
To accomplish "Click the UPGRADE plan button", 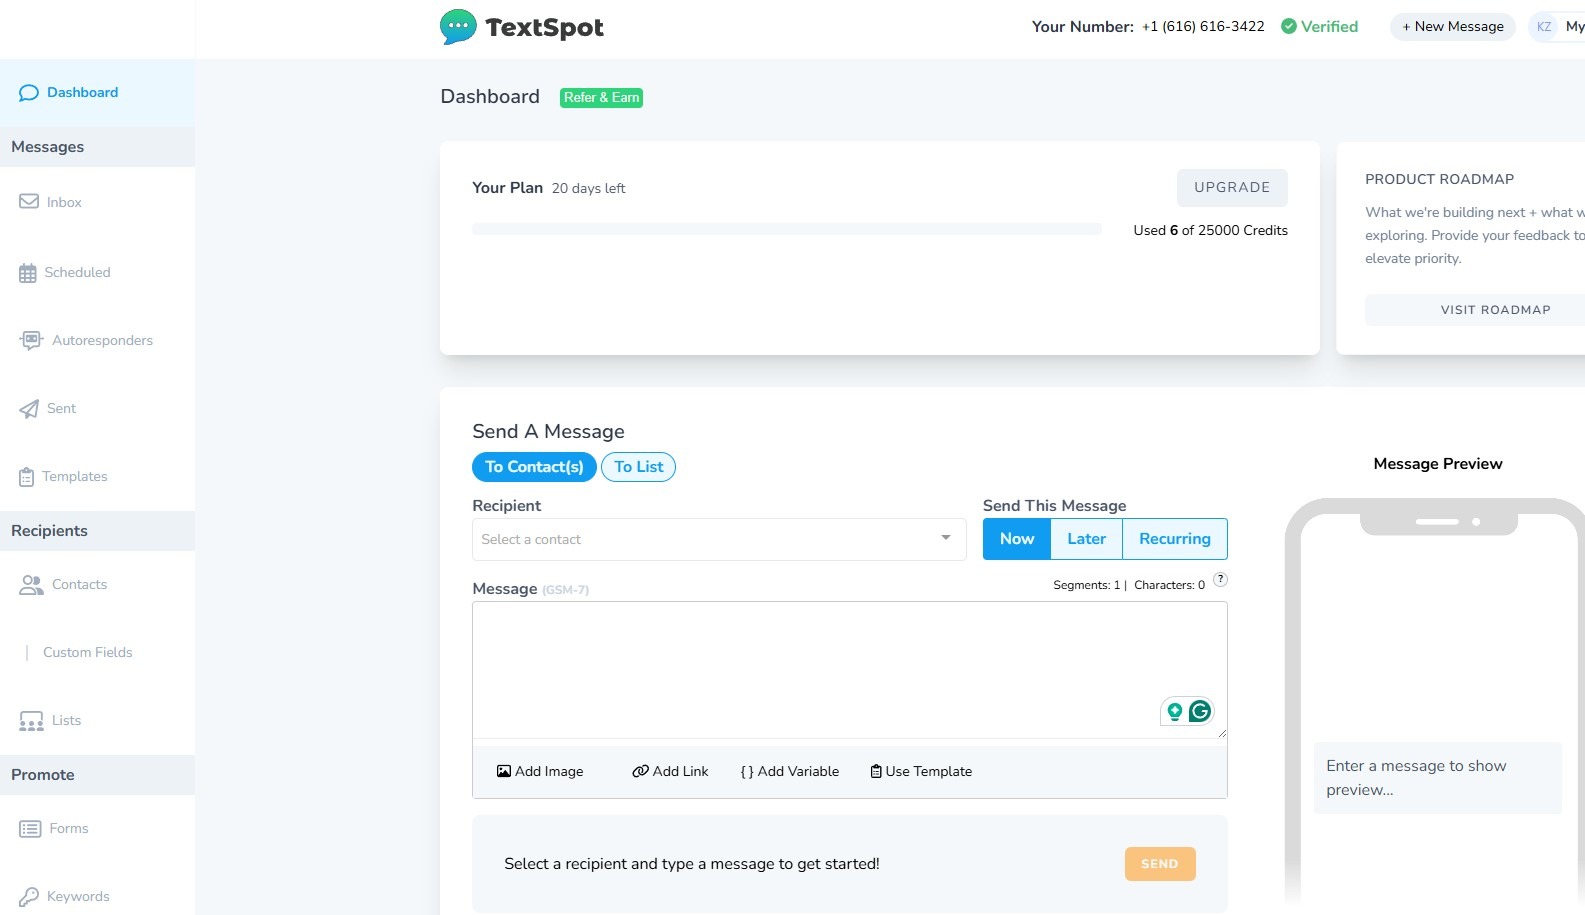I will (1232, 188).
